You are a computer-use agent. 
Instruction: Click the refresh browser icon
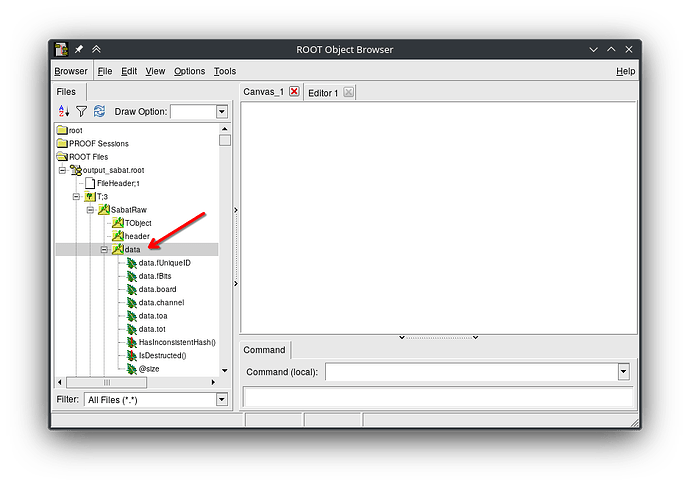(99, 111)
